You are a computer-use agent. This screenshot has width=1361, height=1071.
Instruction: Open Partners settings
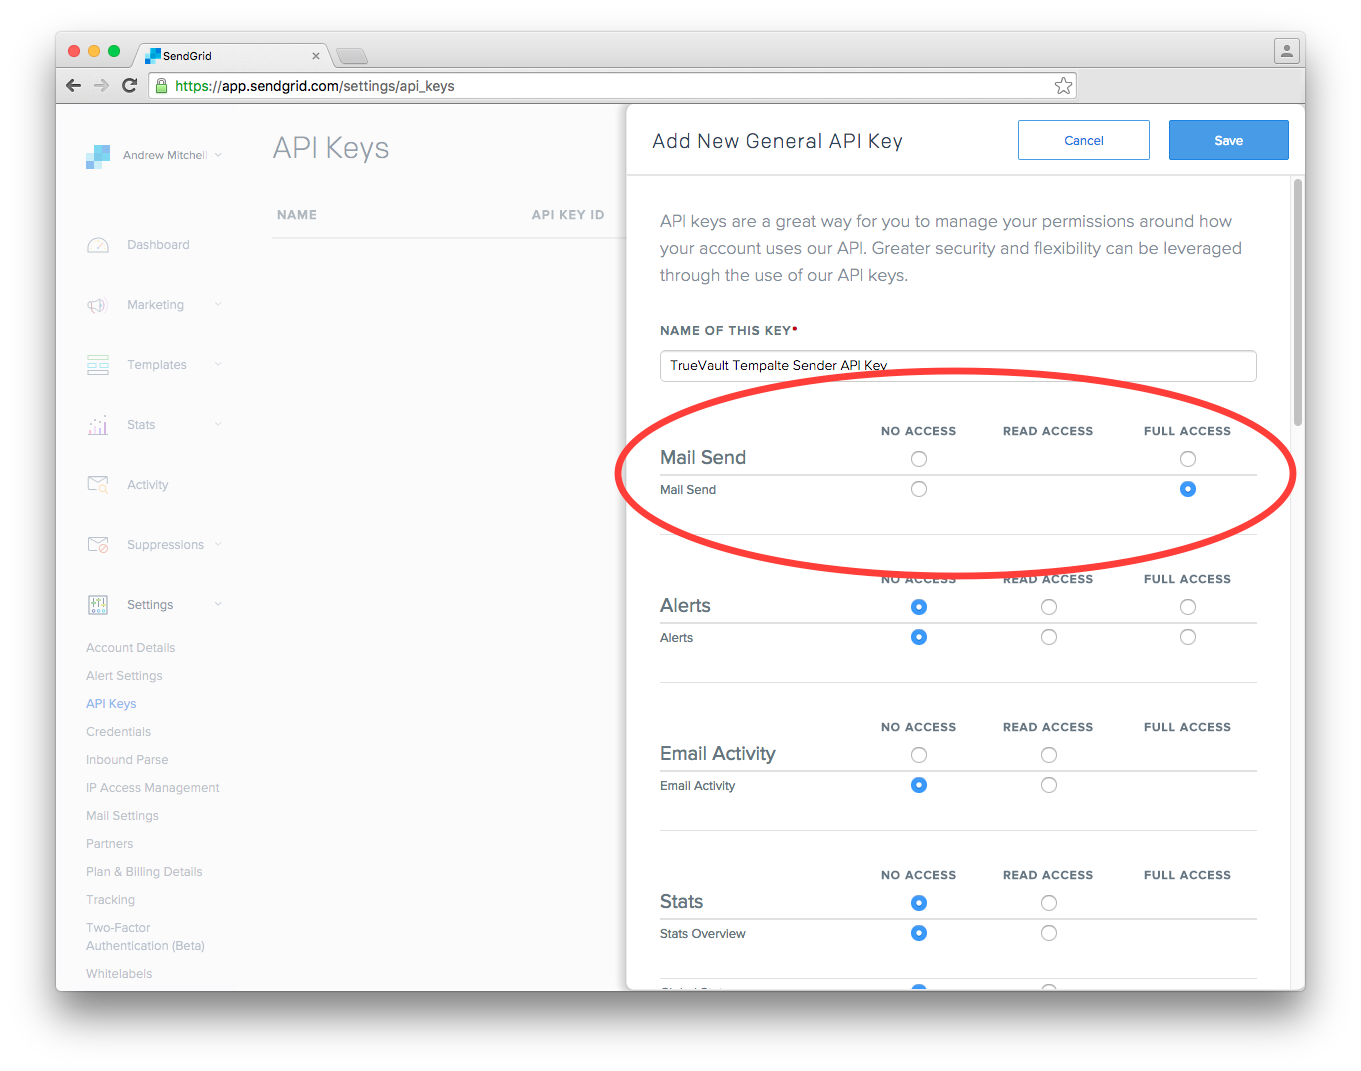coord(109,844)
